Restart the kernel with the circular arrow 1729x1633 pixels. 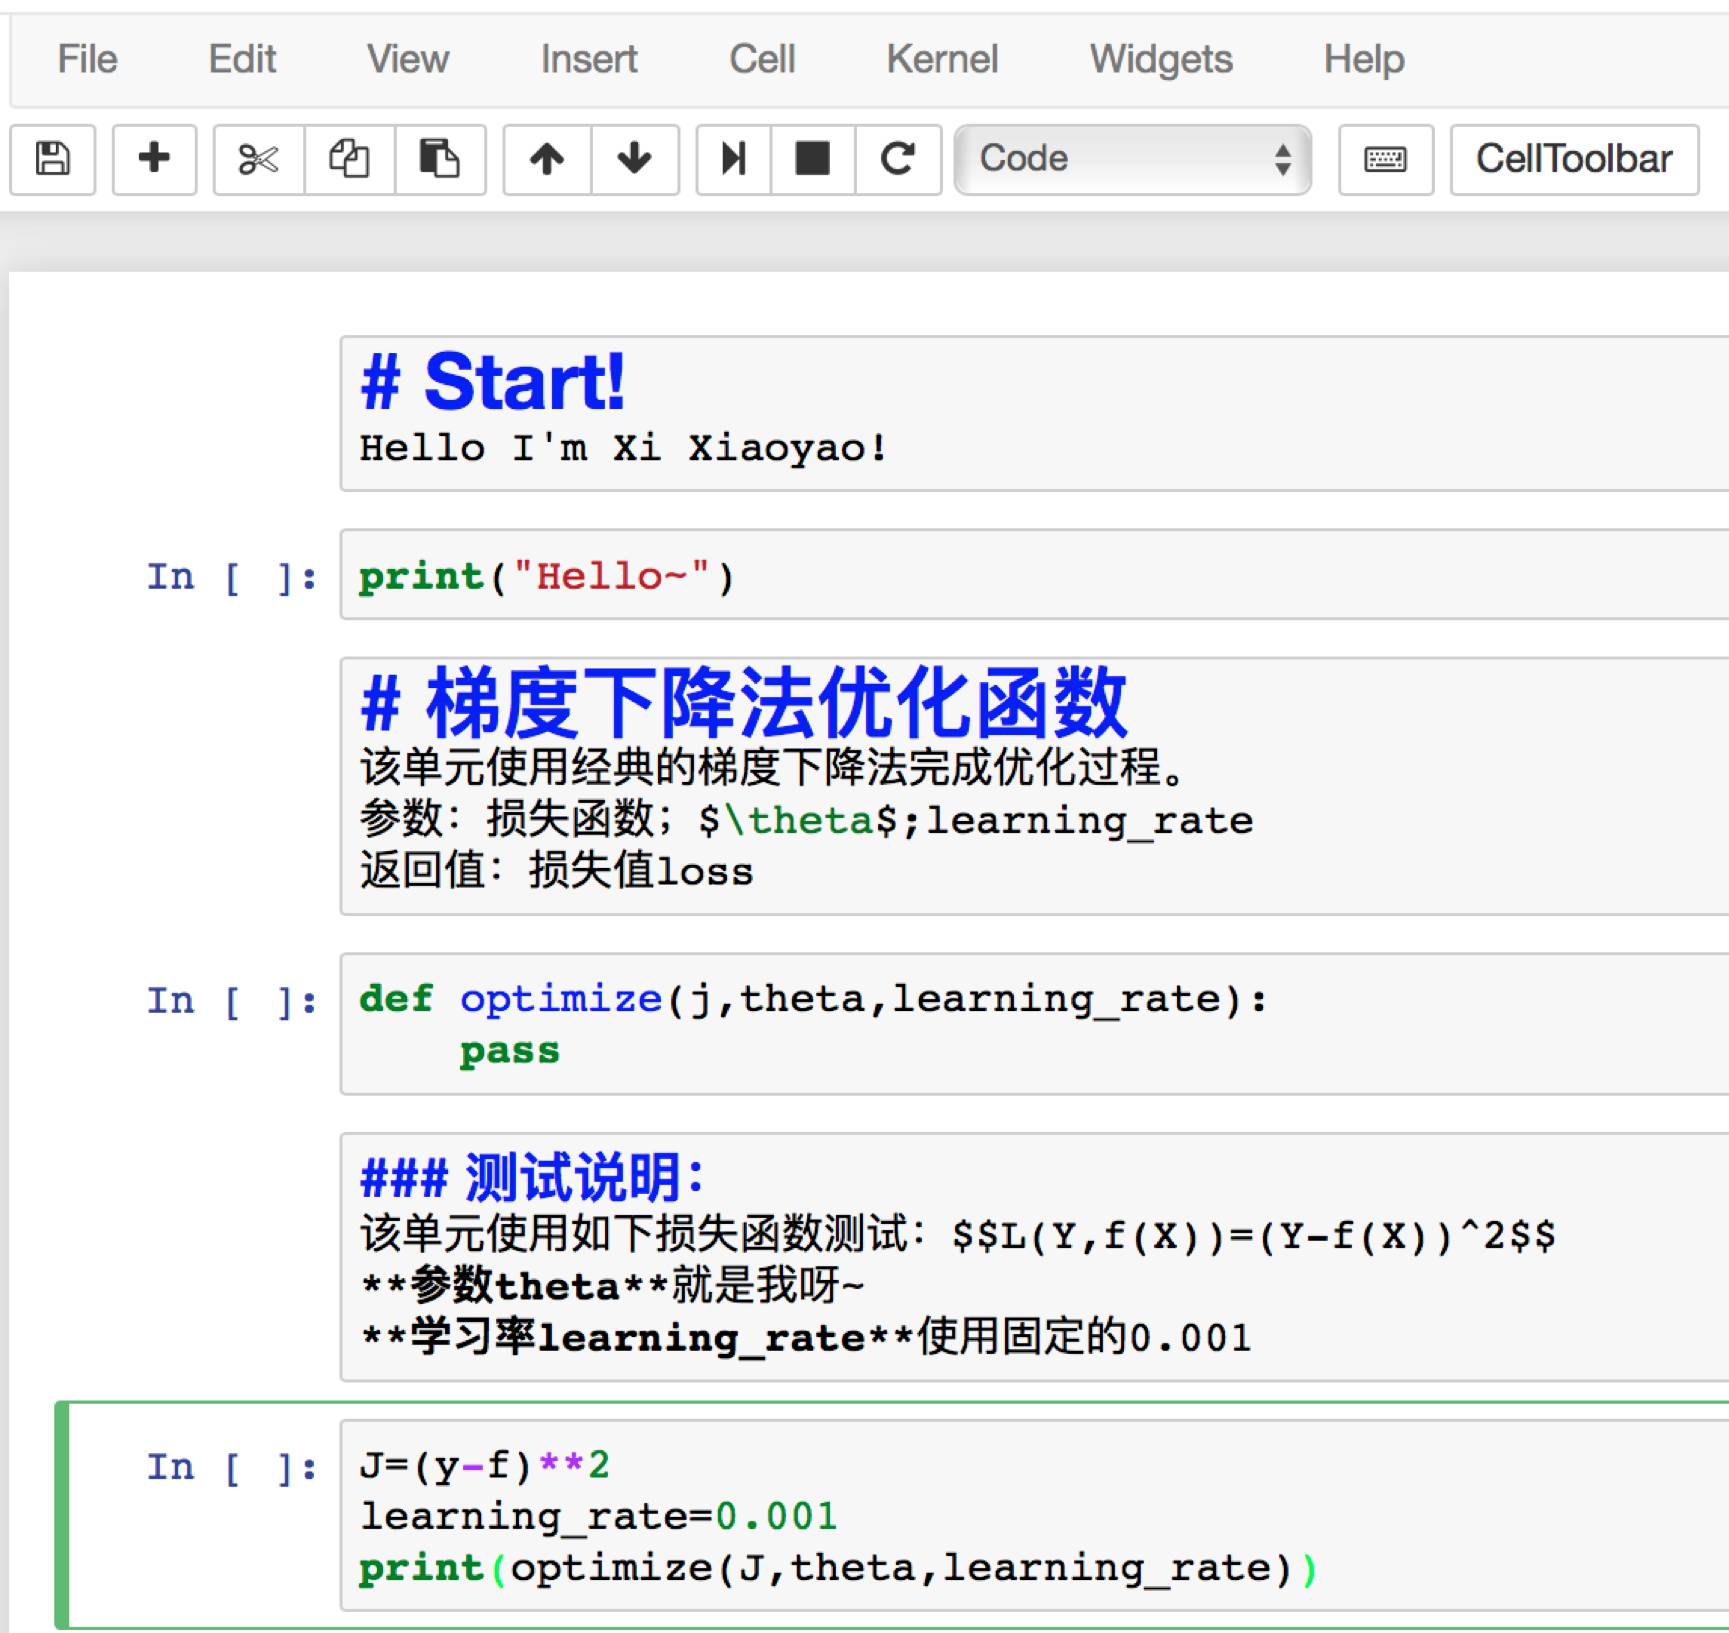pyautogui.click(x=898, y=159)
